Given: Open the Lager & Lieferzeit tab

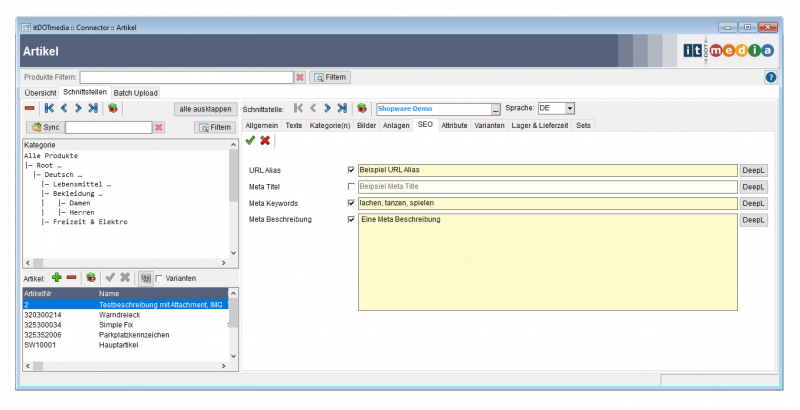Looking at the screenshot, I should (x=540, y=125).
